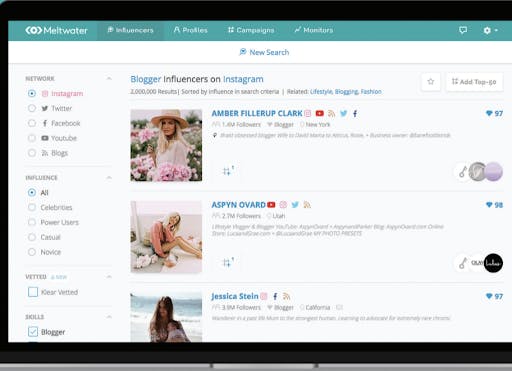
Task: Click the Instagram keyword in the heading
Action: click(x=243, y=79)
